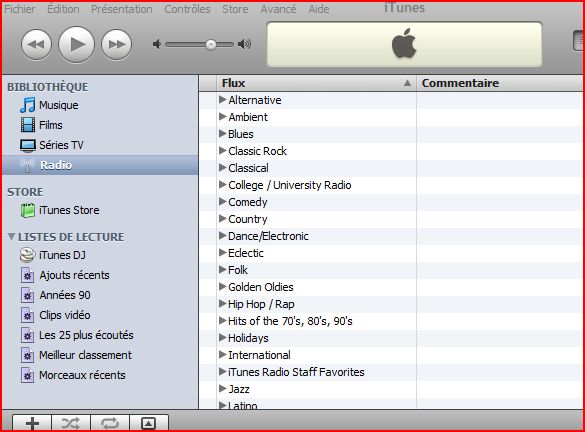Open the Présentation menu
The width and height of the screenshot is (585, 432).
point(122,9)
